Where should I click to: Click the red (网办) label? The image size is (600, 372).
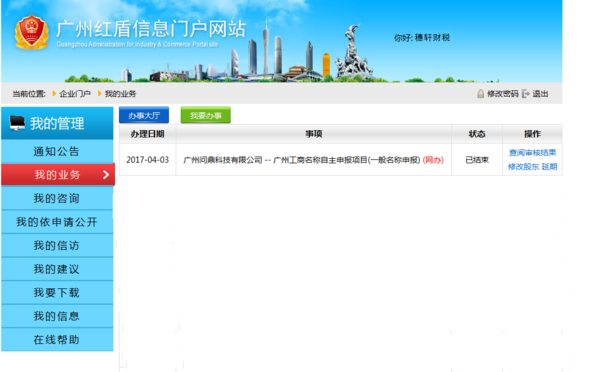click(433, 160)
